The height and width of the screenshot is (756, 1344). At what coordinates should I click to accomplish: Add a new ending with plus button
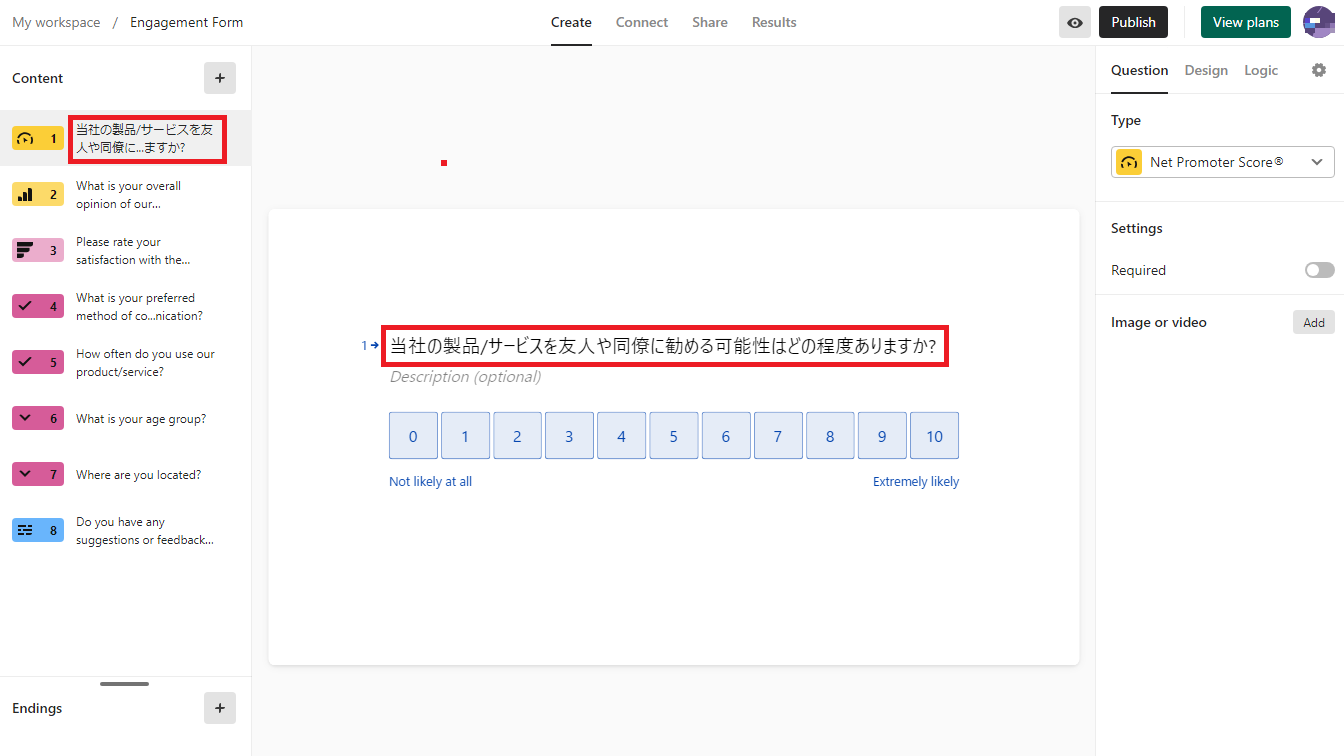point(220,708)
